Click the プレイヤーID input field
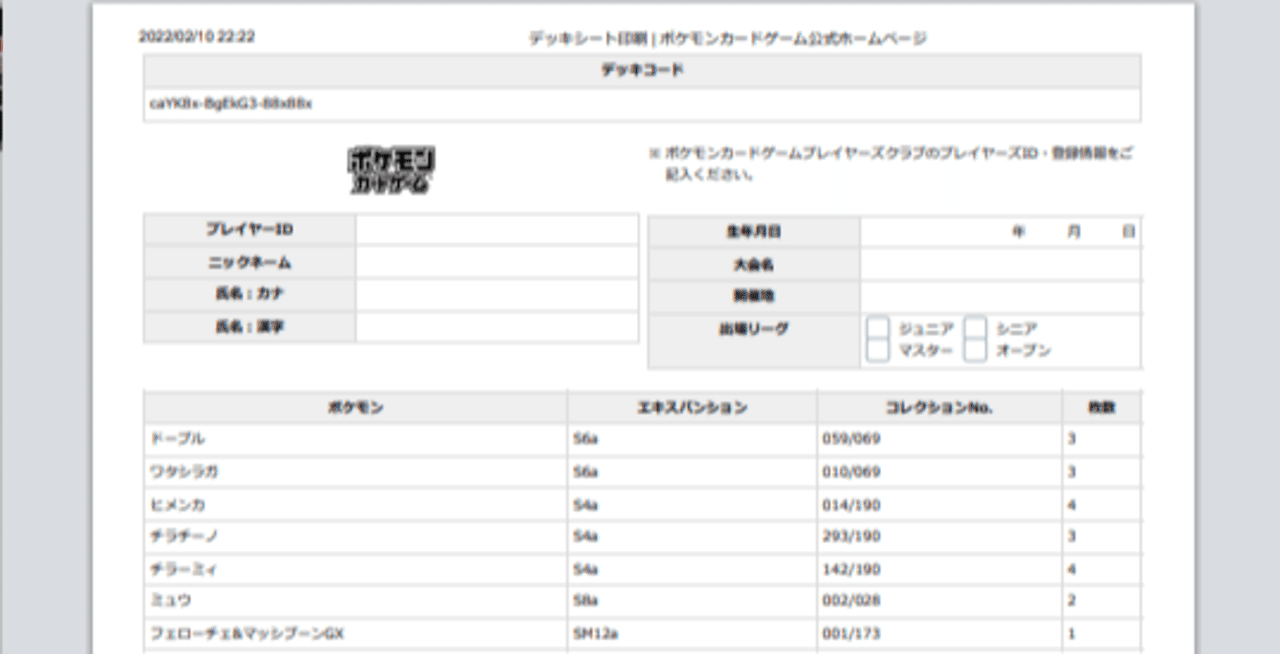1280x654 pixels. [497, 229]
